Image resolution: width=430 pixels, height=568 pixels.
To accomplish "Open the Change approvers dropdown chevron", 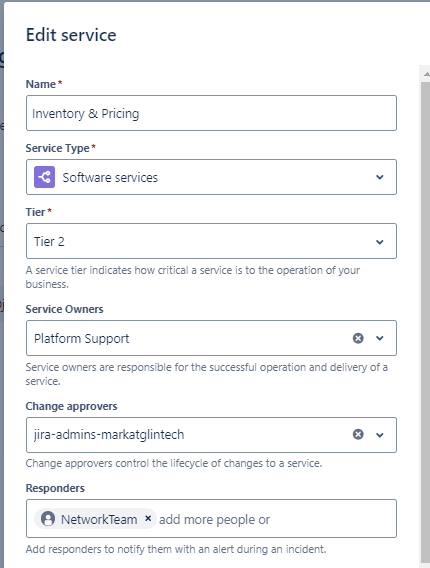I will pyautogui.click(x=379, y=435).
